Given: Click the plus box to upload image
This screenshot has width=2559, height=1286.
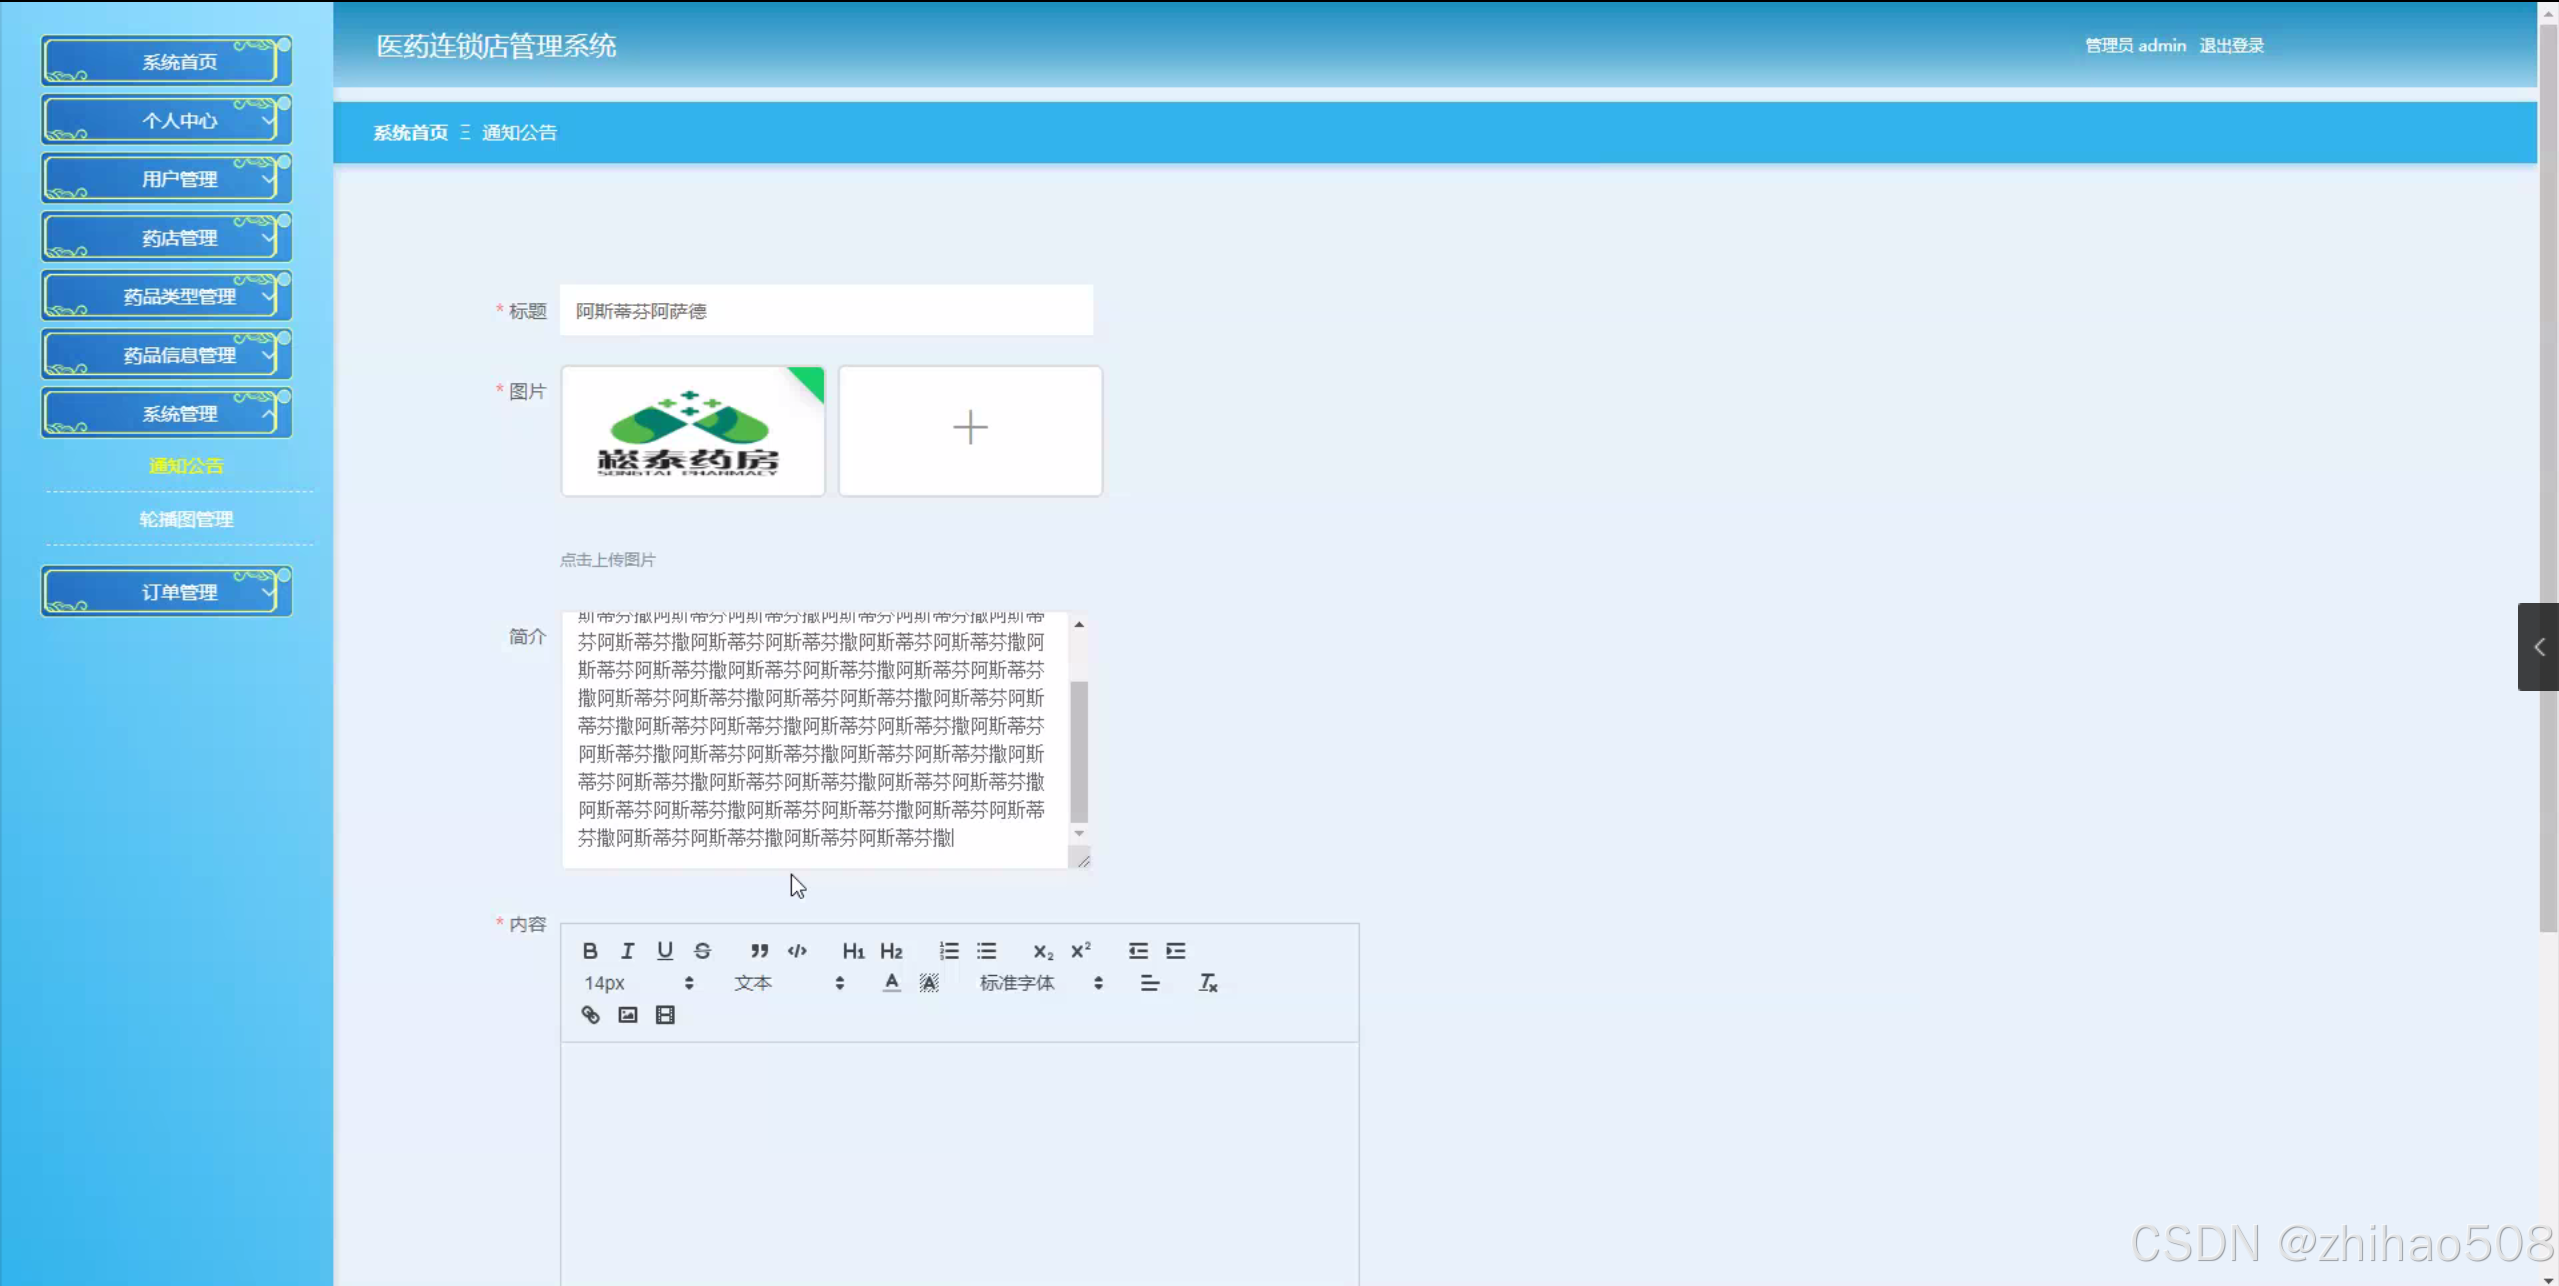Looking at the screenshot, I should pyautogui.click(x=970, y=430).
